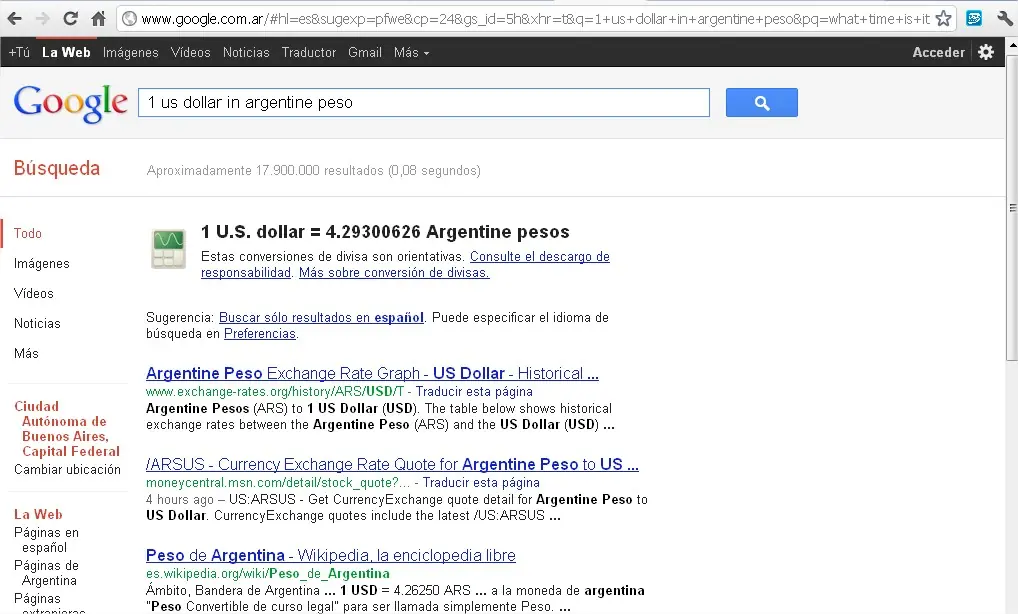
Task: Open the Preferencias link
Action: click(x=260, y=334)
